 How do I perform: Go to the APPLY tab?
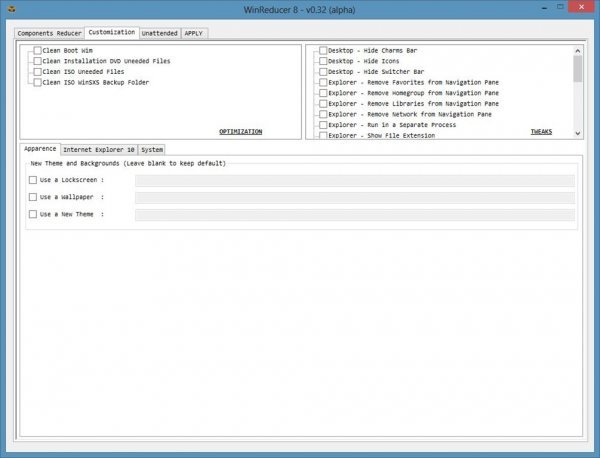(194, 33)
